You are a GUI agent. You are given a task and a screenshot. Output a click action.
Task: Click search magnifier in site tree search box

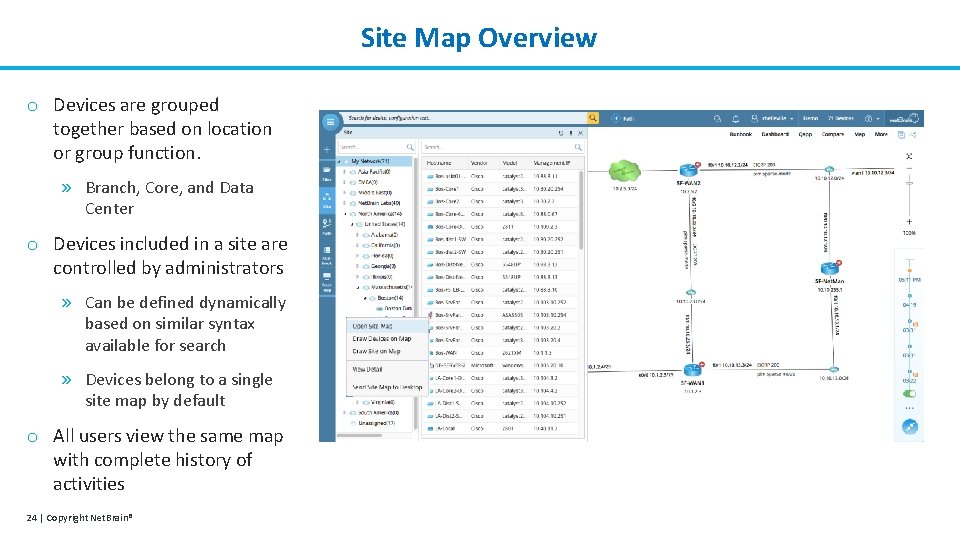tap(410, 147)
